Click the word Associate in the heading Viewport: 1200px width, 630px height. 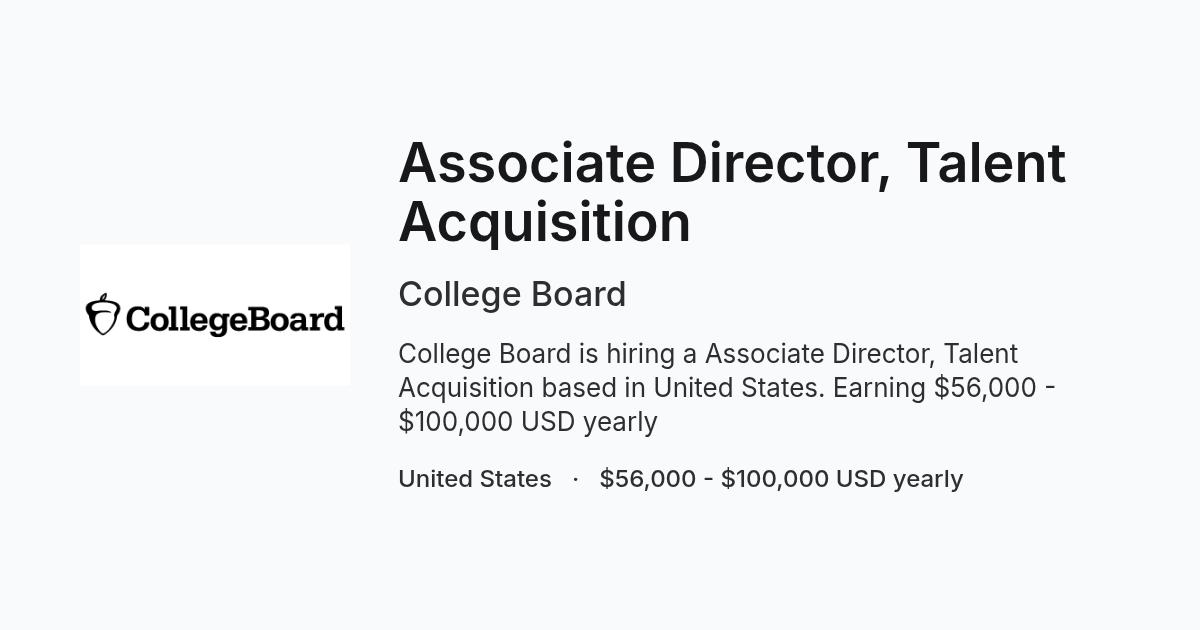(x=526, y=162)
